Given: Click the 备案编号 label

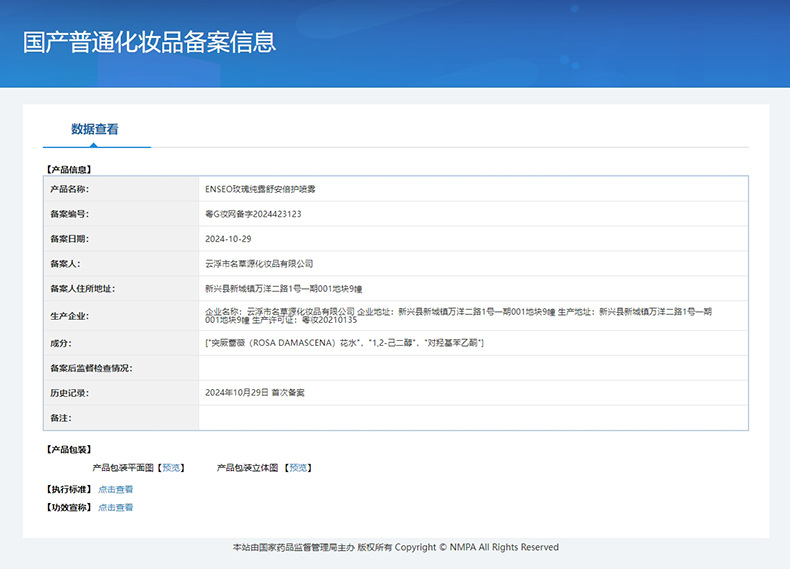Looking at the screenshot, I should click(x=70, y=214).
